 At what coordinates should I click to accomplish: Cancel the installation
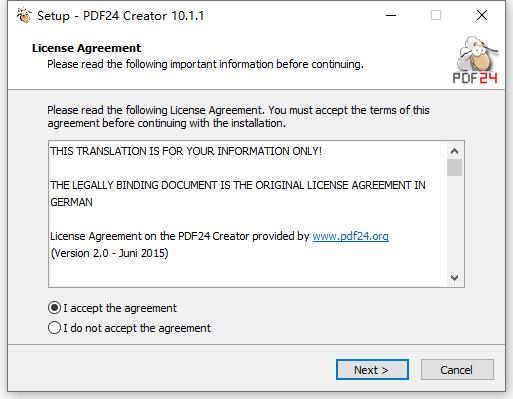coord(457,369)
